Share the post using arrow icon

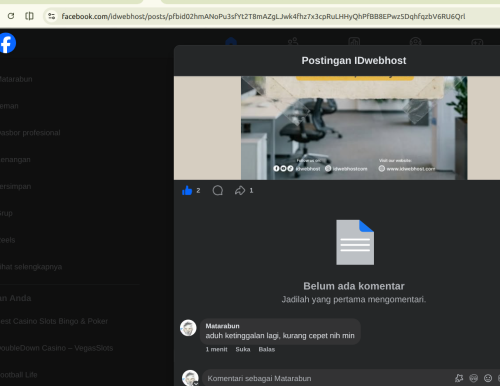click(240, 190)
